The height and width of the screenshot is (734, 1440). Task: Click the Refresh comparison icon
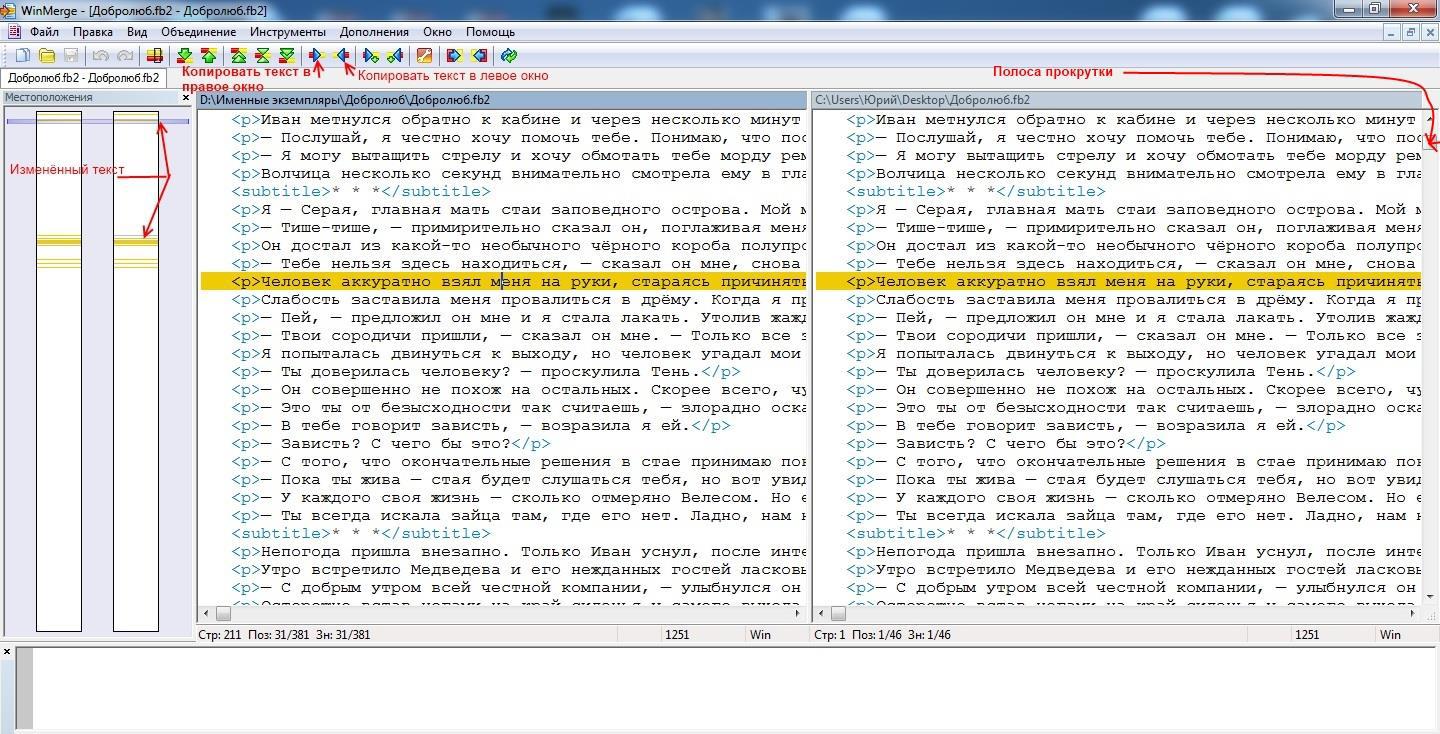(x=509, y=56)
